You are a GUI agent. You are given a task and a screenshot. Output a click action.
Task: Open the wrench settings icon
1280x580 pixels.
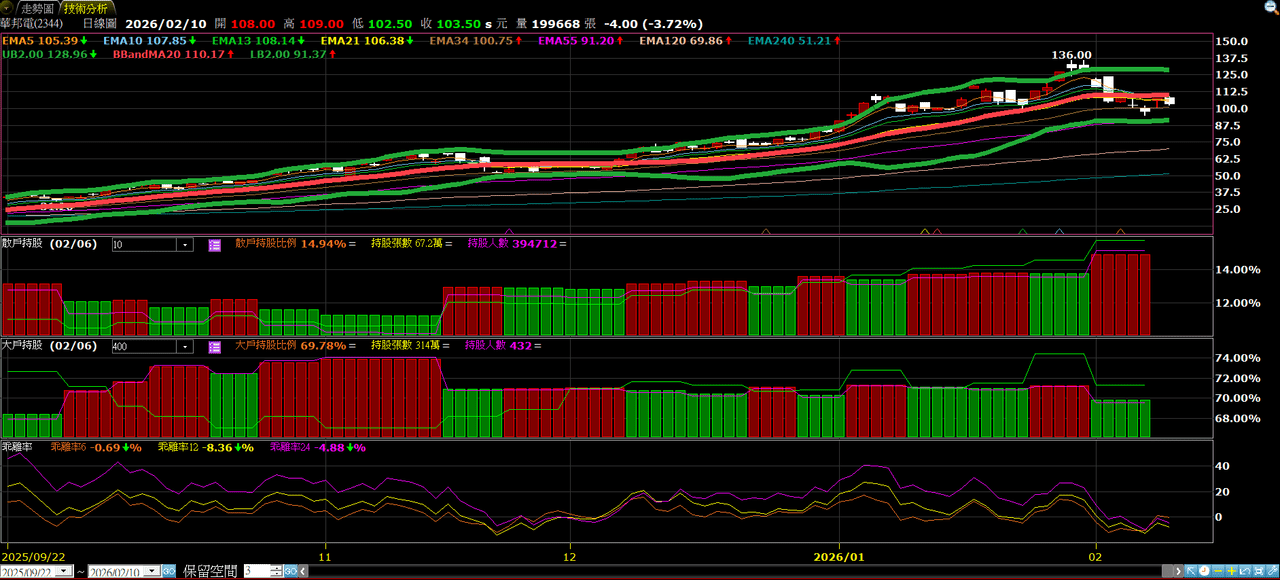click(1272, 571)
